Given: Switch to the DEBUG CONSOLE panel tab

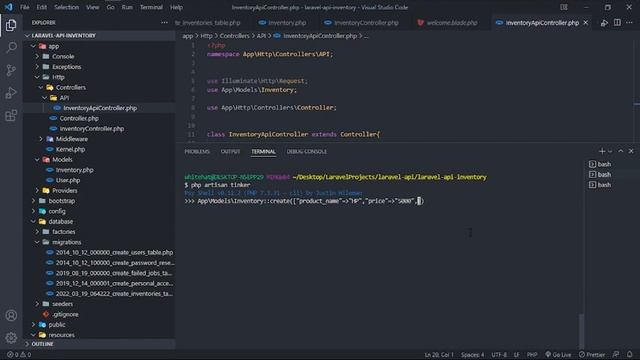Looking at the screenshot, I should pos(307,151).
